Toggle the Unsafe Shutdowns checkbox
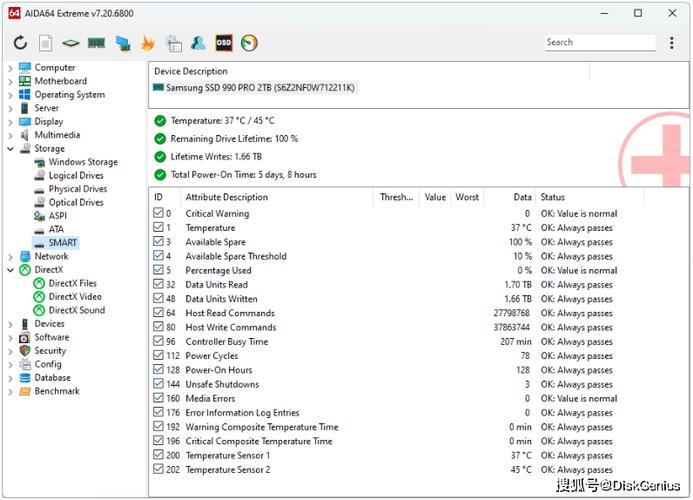 (158, 384)
